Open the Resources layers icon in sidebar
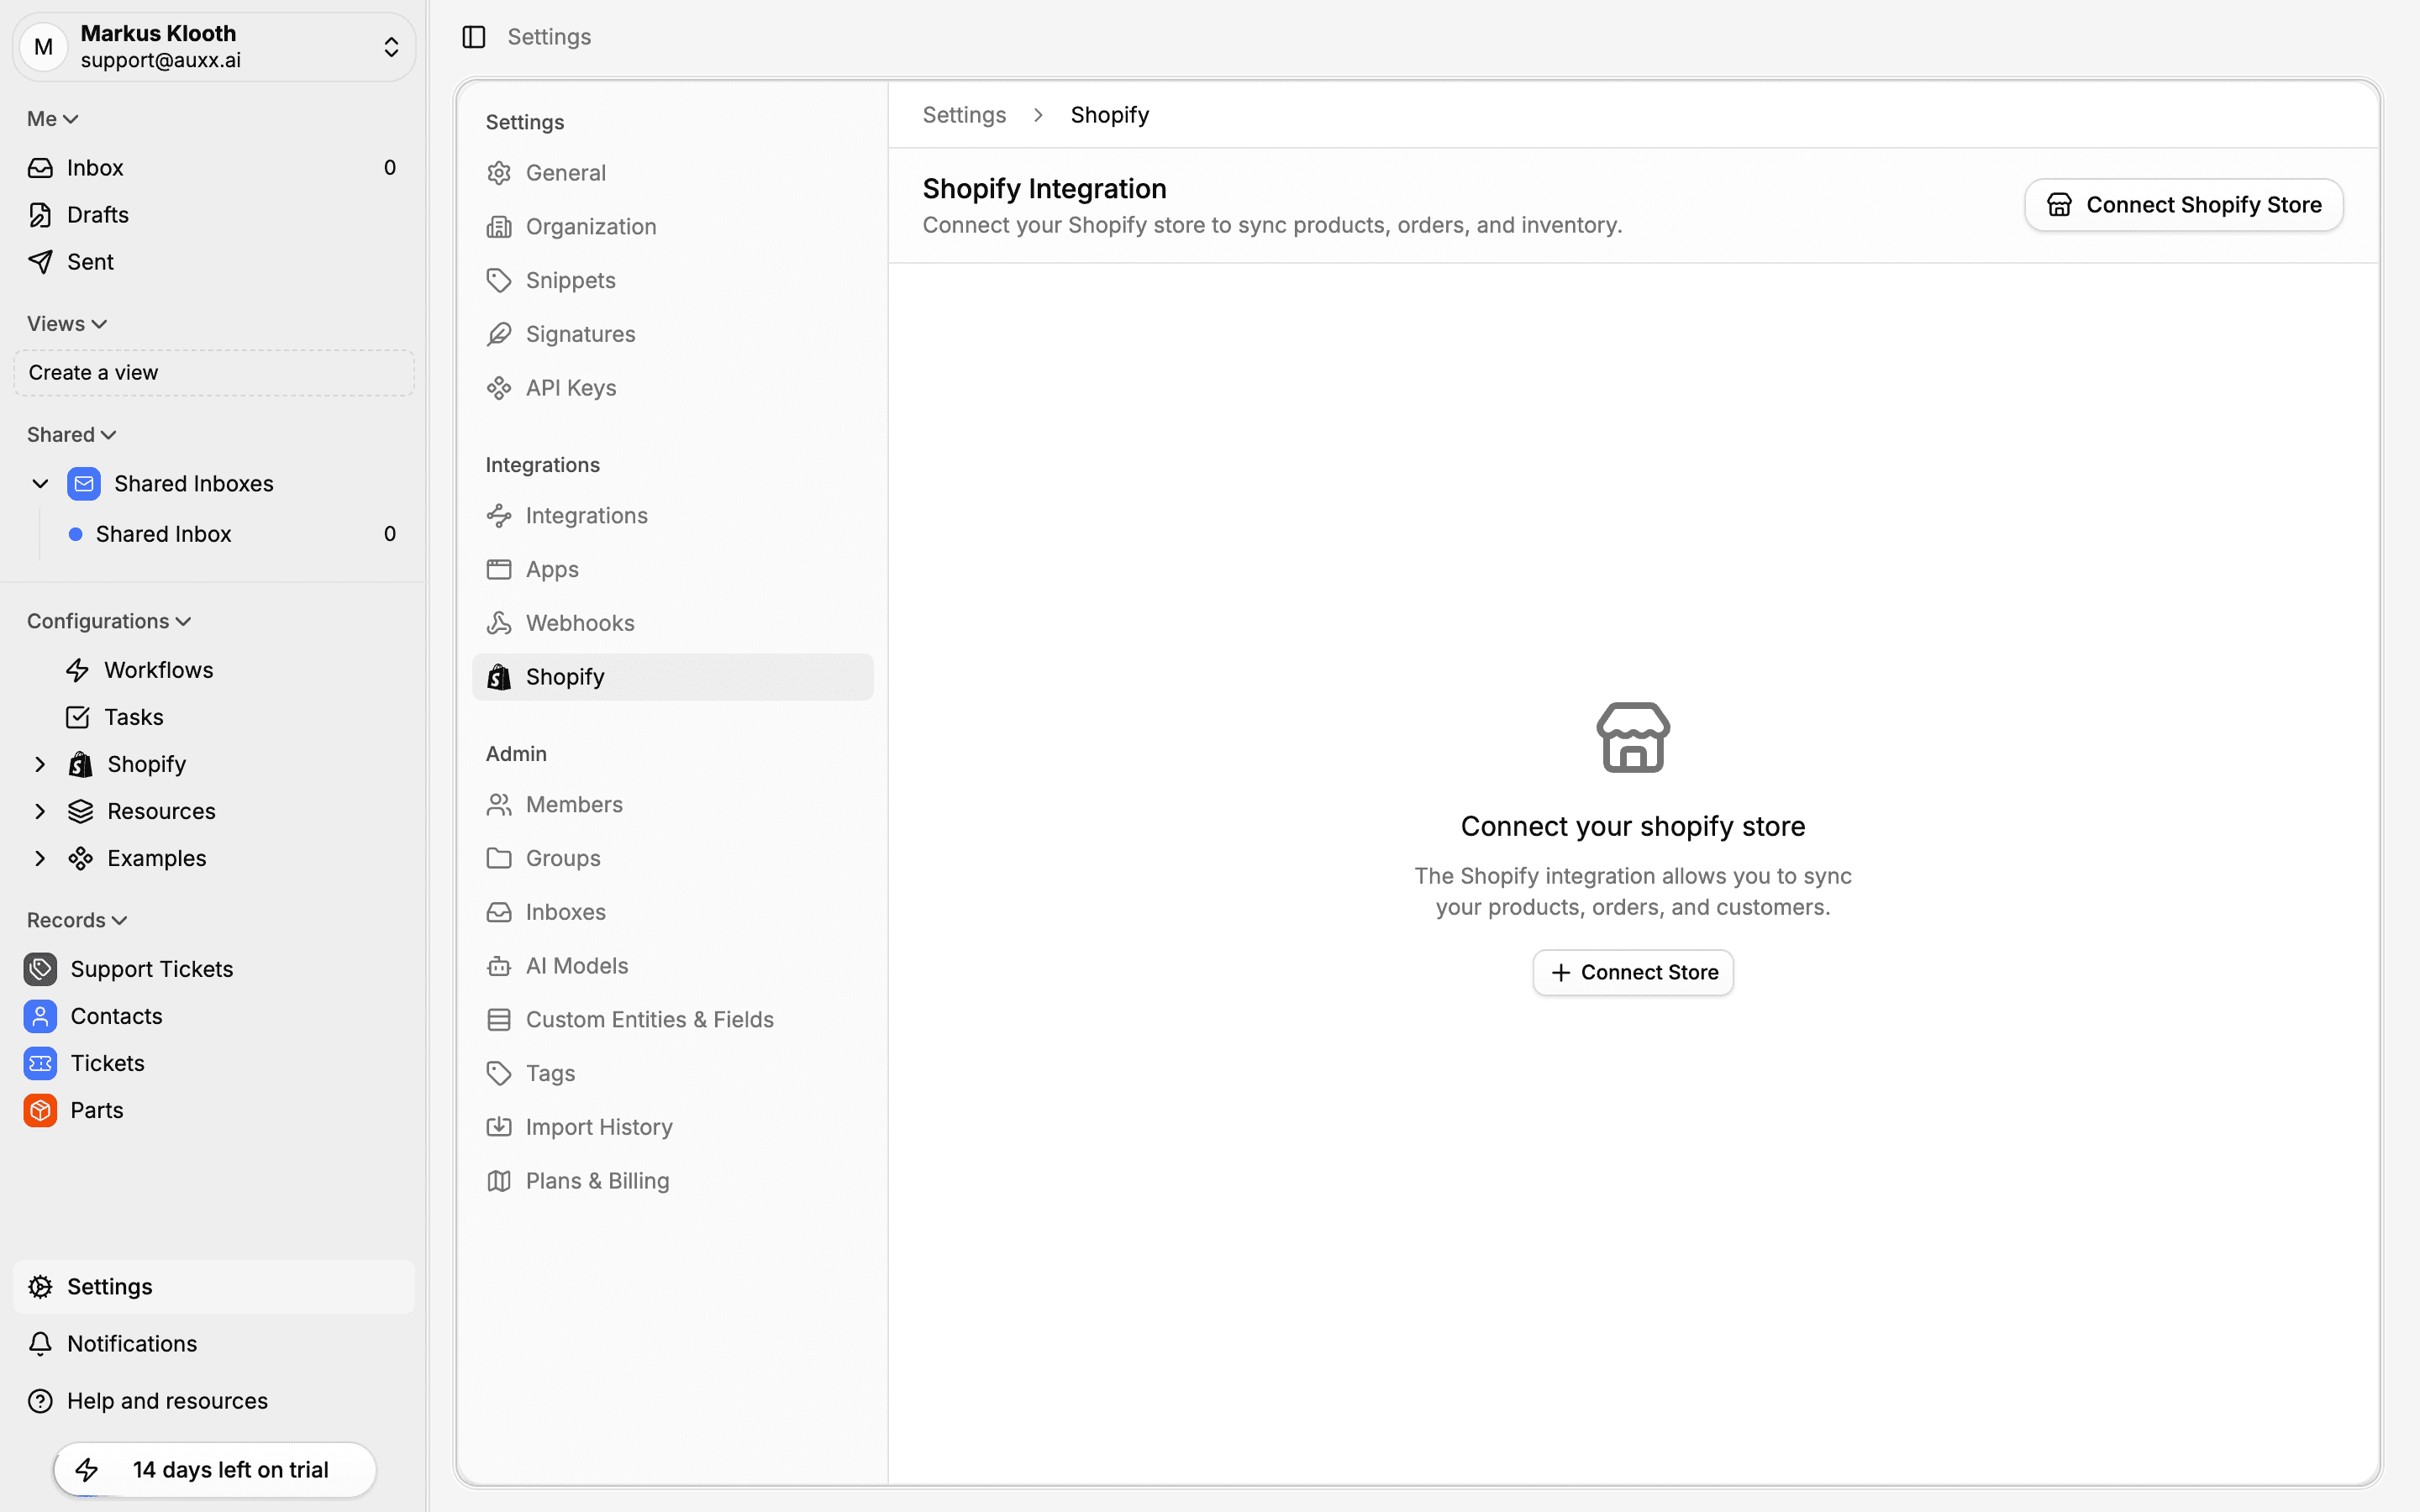2420x1512 pixels. (x=80, y=811)
